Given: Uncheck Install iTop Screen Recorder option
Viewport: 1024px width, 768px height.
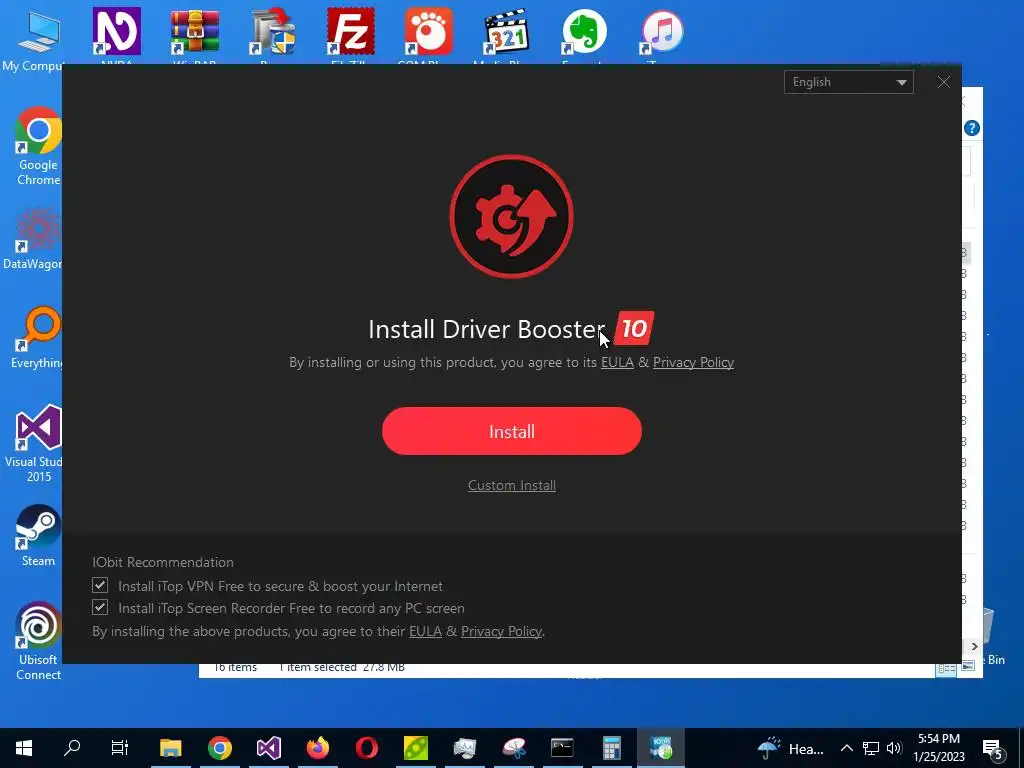Looking at the screenshot, I should 100,607.
